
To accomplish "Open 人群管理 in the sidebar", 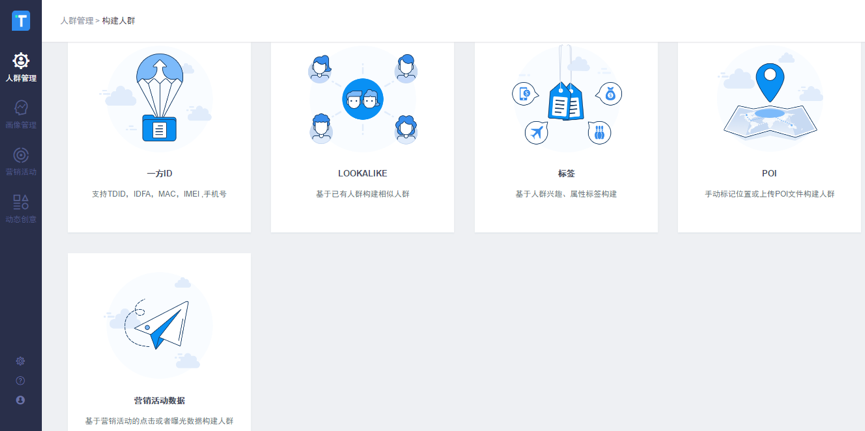I will point(20,67).
